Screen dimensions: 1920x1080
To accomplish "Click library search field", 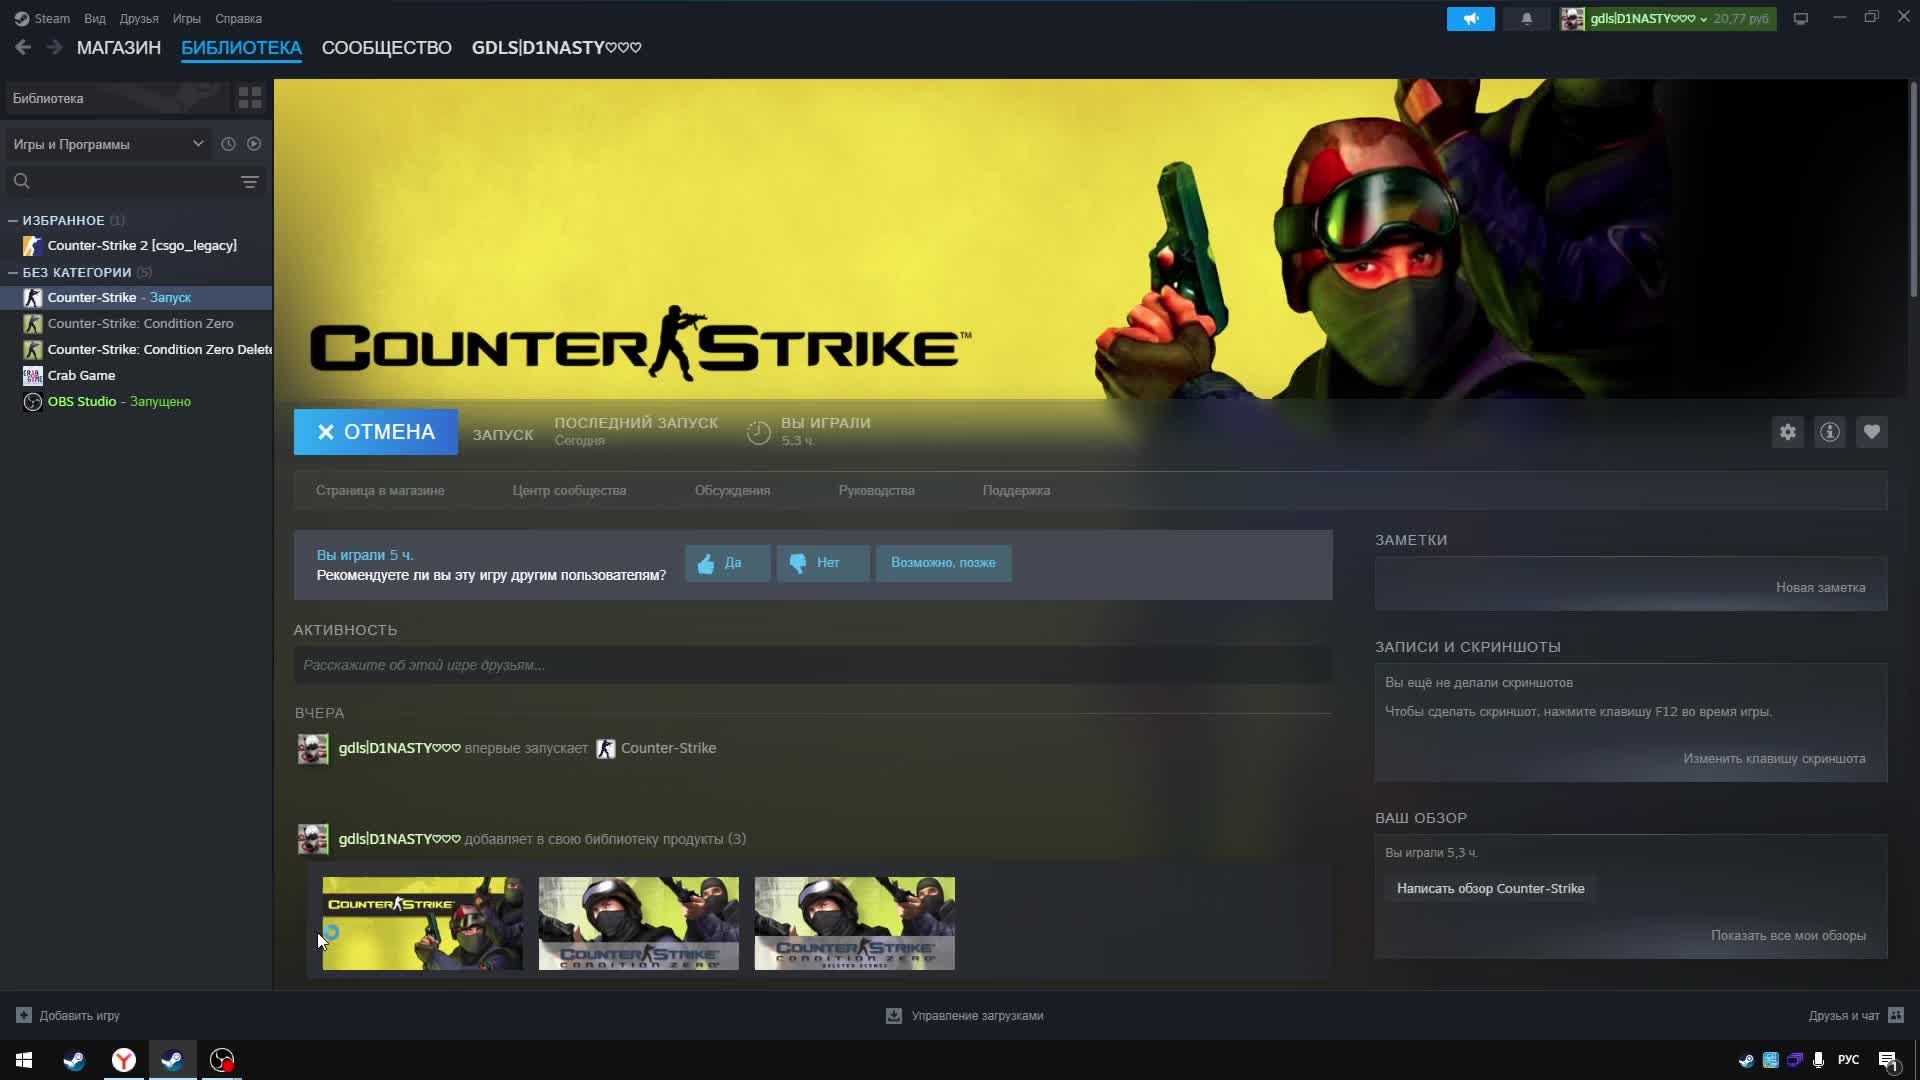I will 120,181.
